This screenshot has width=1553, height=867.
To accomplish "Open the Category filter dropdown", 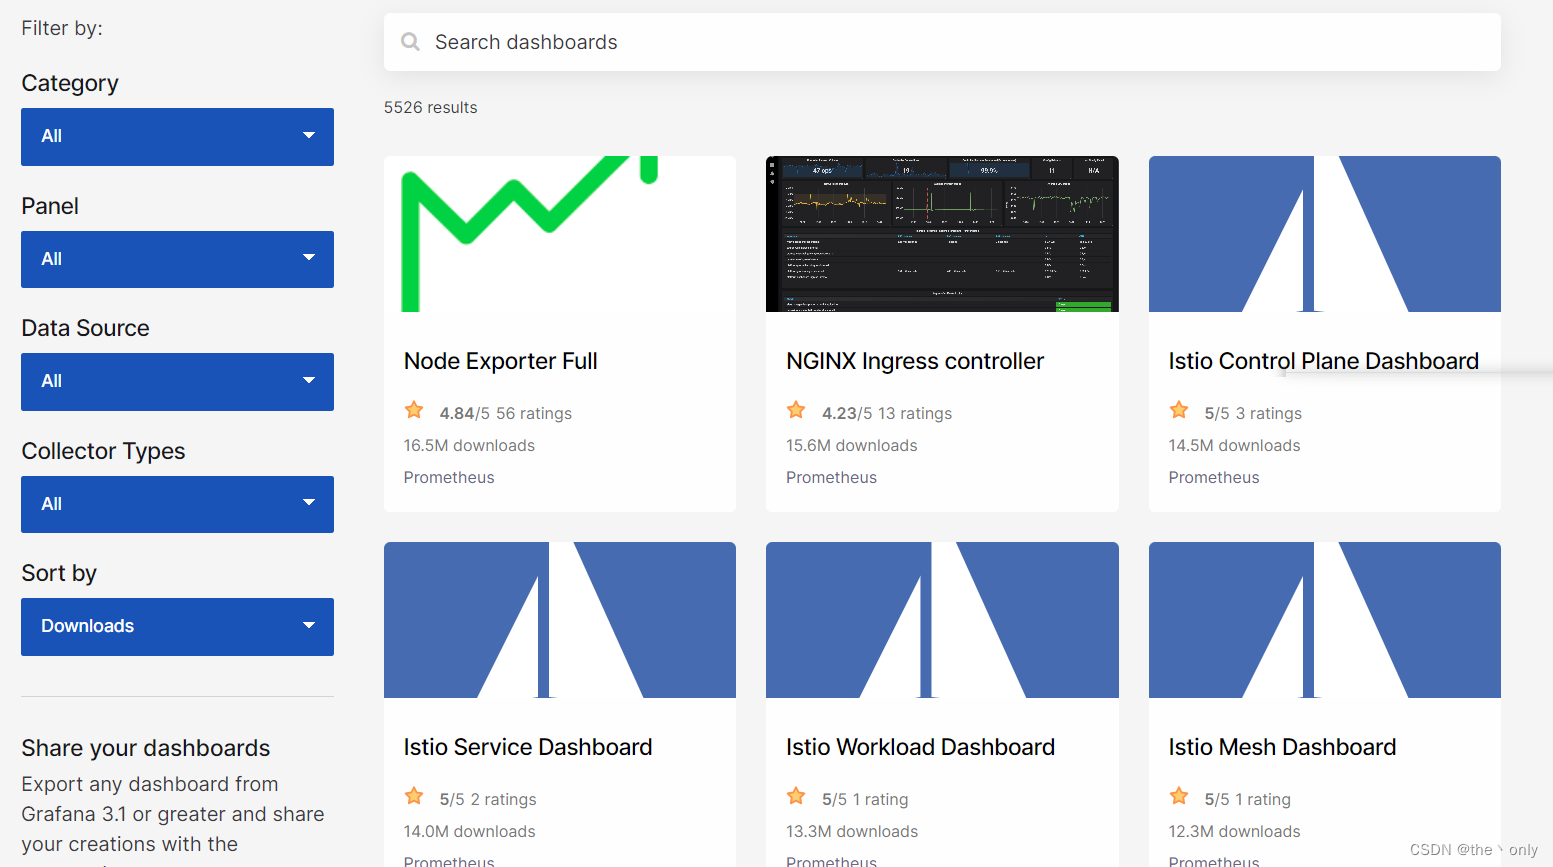I will [x=177, y=137].
